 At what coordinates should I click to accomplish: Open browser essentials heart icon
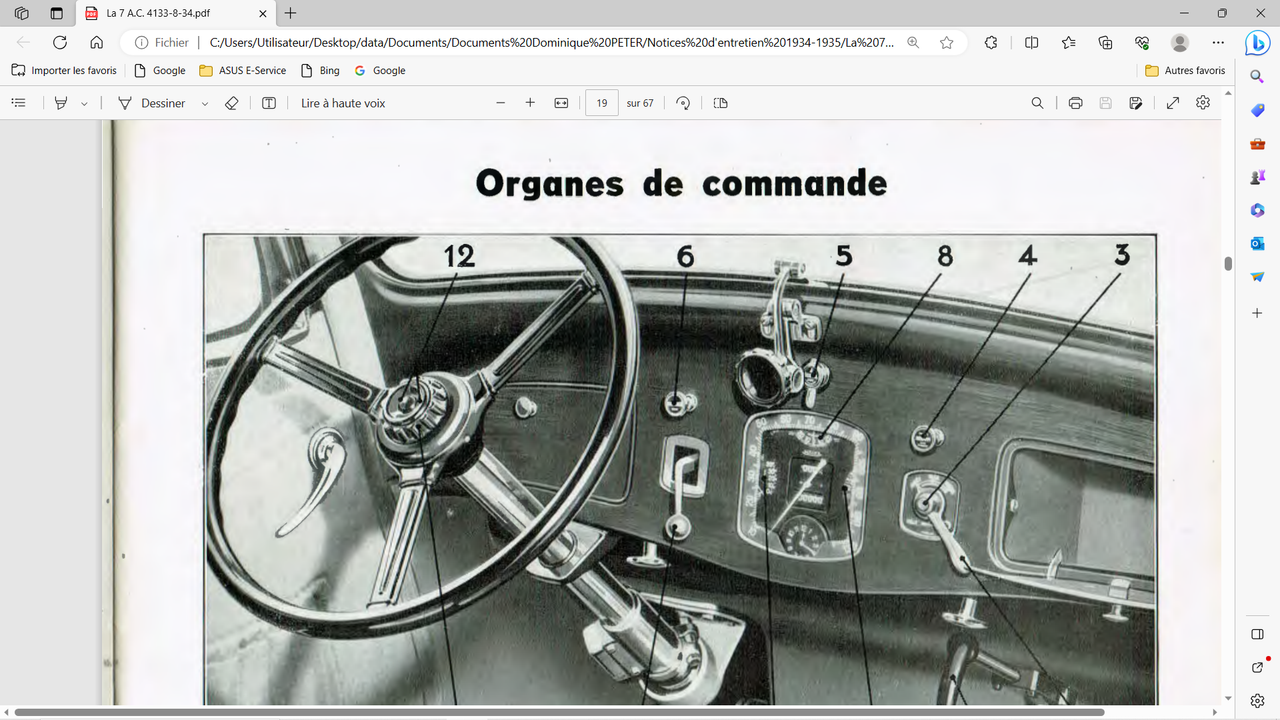pos(1142,42)
